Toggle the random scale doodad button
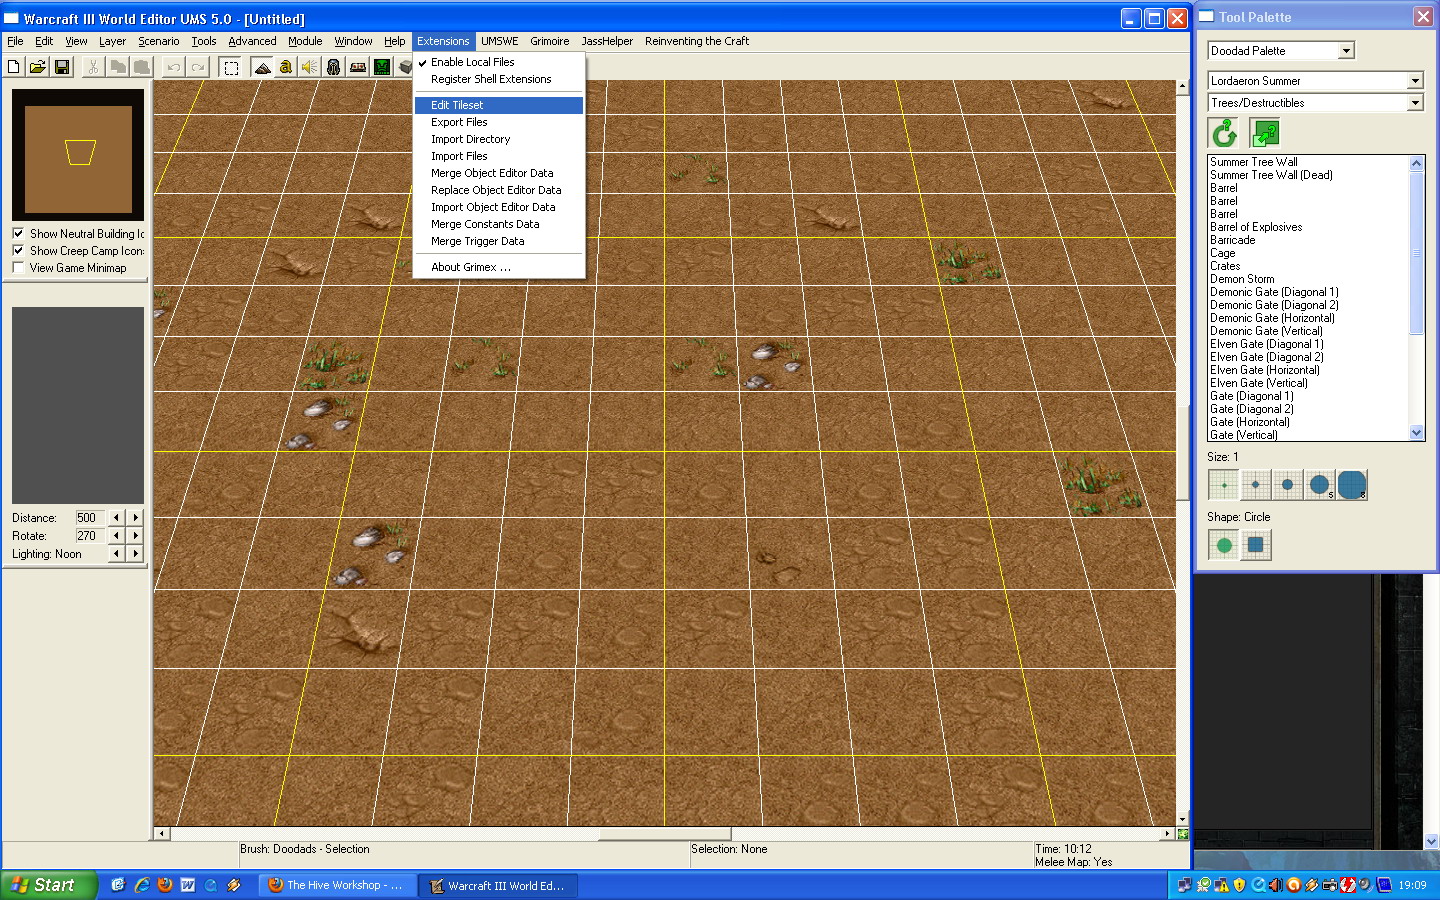Viewport: 1440px width, 900px height. pos(1265,133)
